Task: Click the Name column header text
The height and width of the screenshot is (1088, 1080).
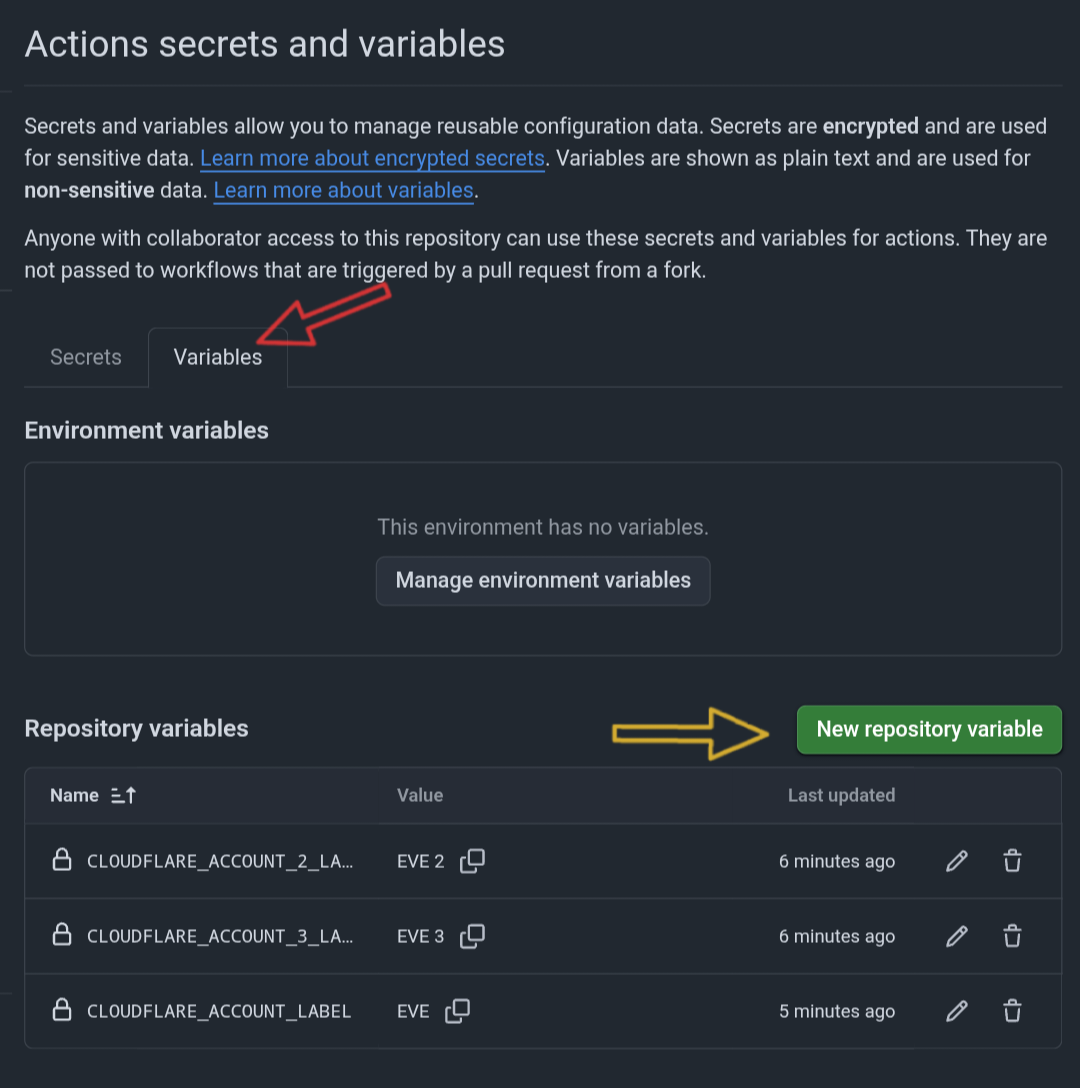Action: click(x=74, y=795)
